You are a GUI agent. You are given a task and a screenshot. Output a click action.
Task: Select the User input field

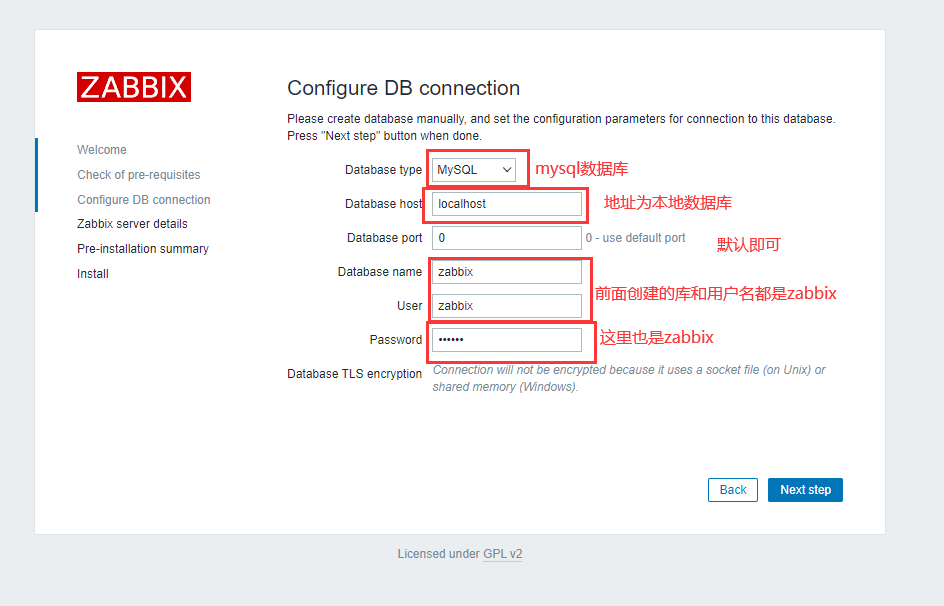507,306
